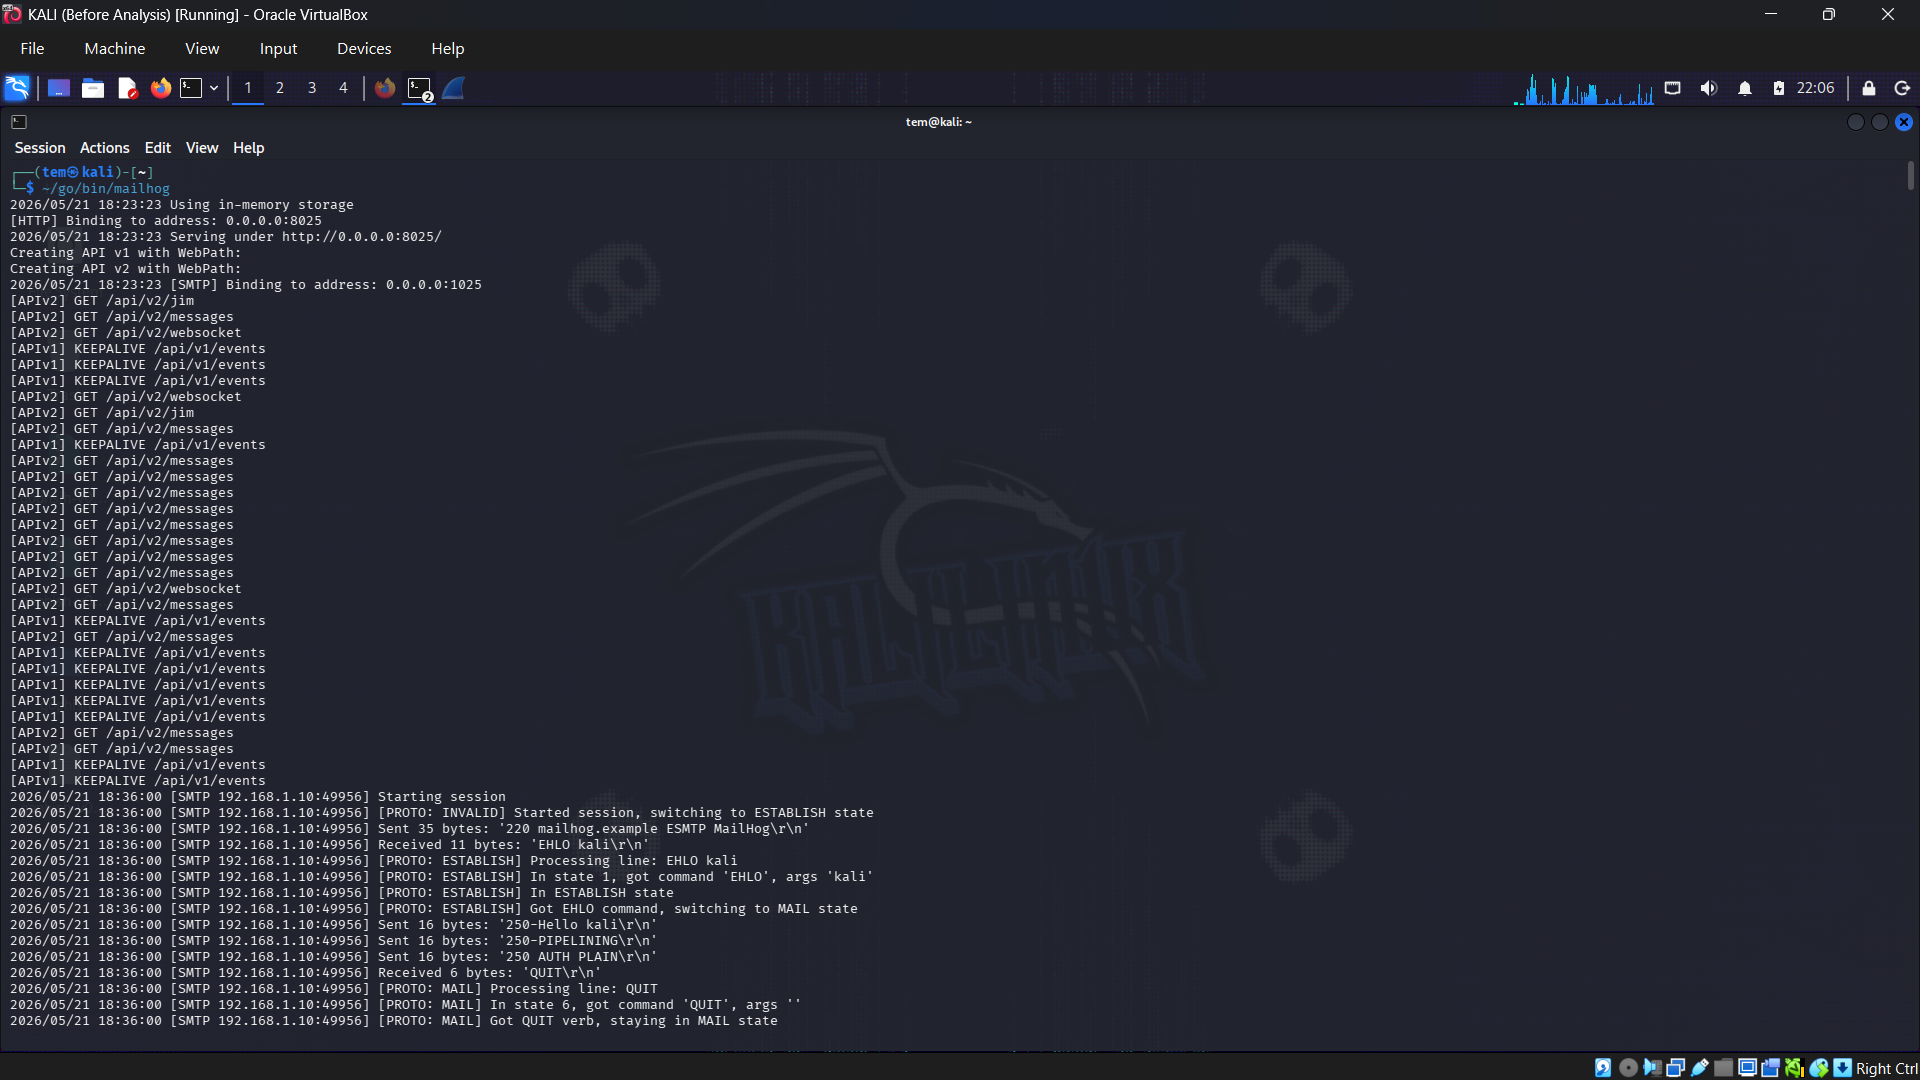Focus the Wireshark window in taskbar
The width and height of the screenshot is (1920, 1080).
[454, 88]
